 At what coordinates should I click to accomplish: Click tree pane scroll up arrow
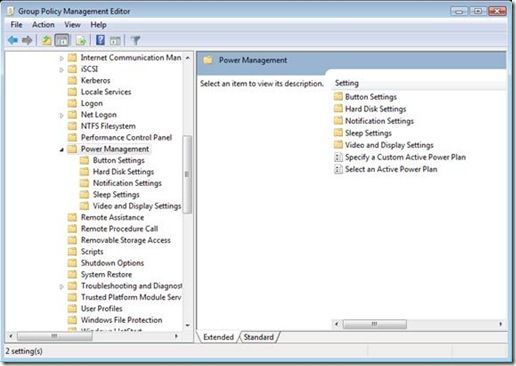(x=188, y=58)
